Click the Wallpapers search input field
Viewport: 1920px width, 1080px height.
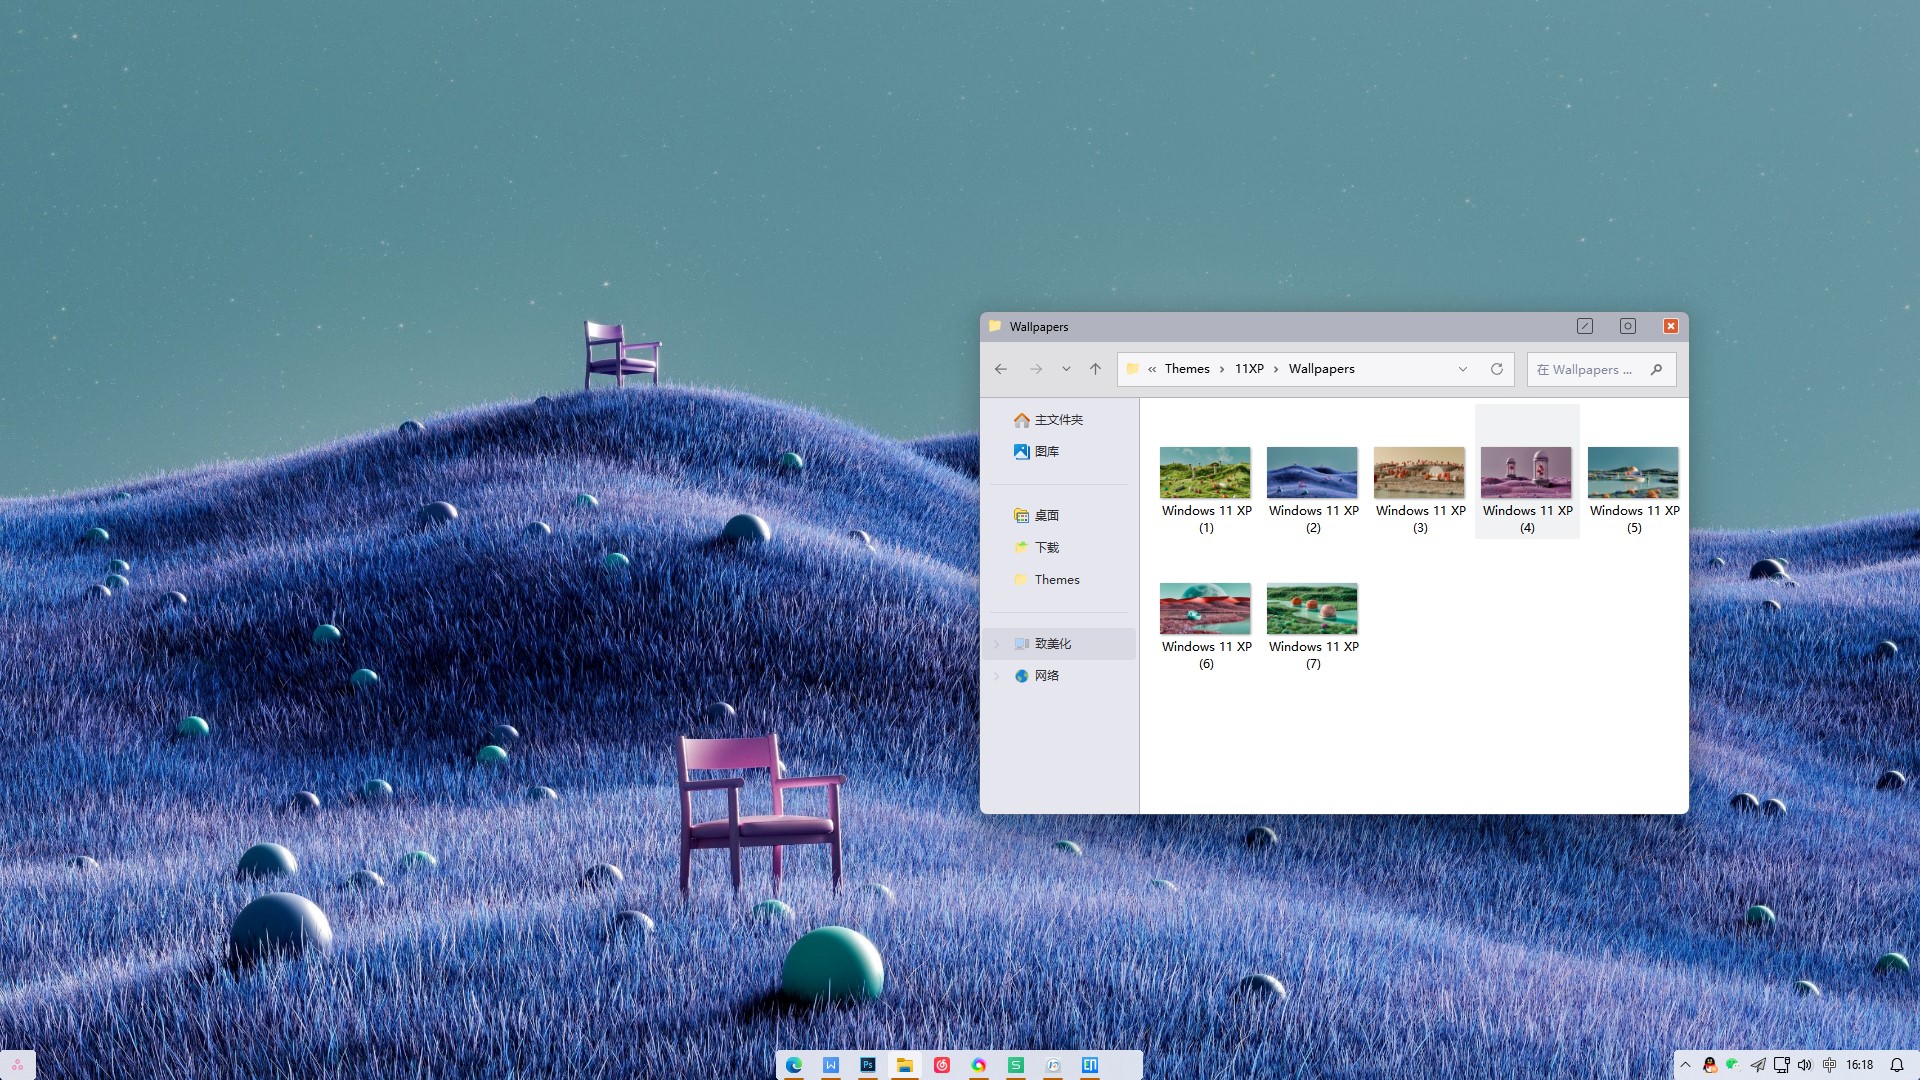point(1585,370)
